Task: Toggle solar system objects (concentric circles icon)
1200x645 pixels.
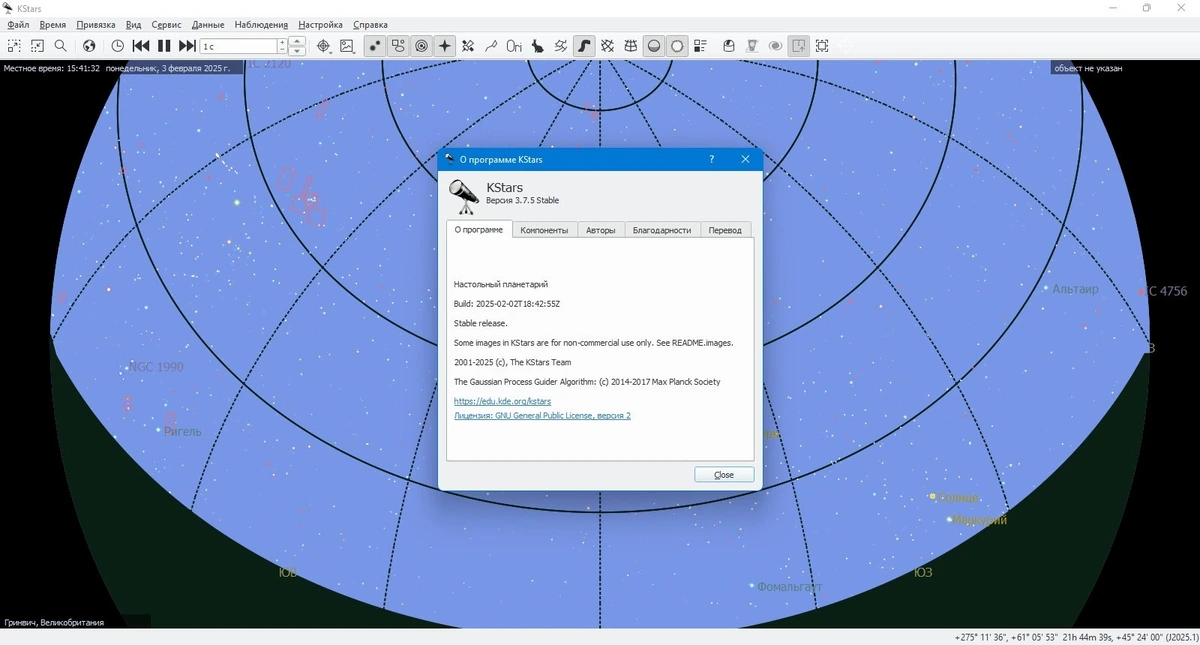Action: tap(422, 45)
